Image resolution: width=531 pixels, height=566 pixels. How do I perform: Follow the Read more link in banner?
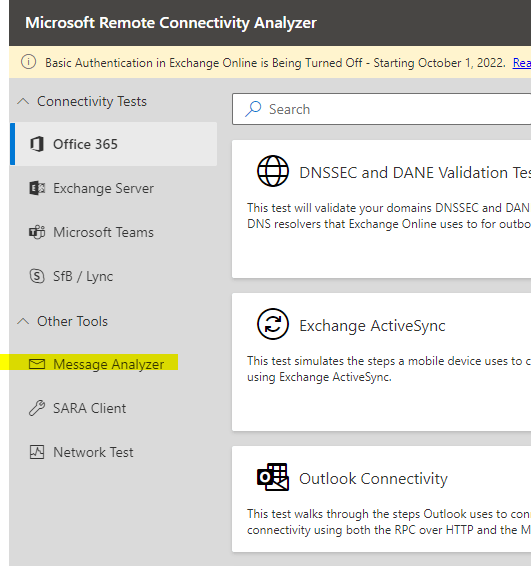pos(522,63)
